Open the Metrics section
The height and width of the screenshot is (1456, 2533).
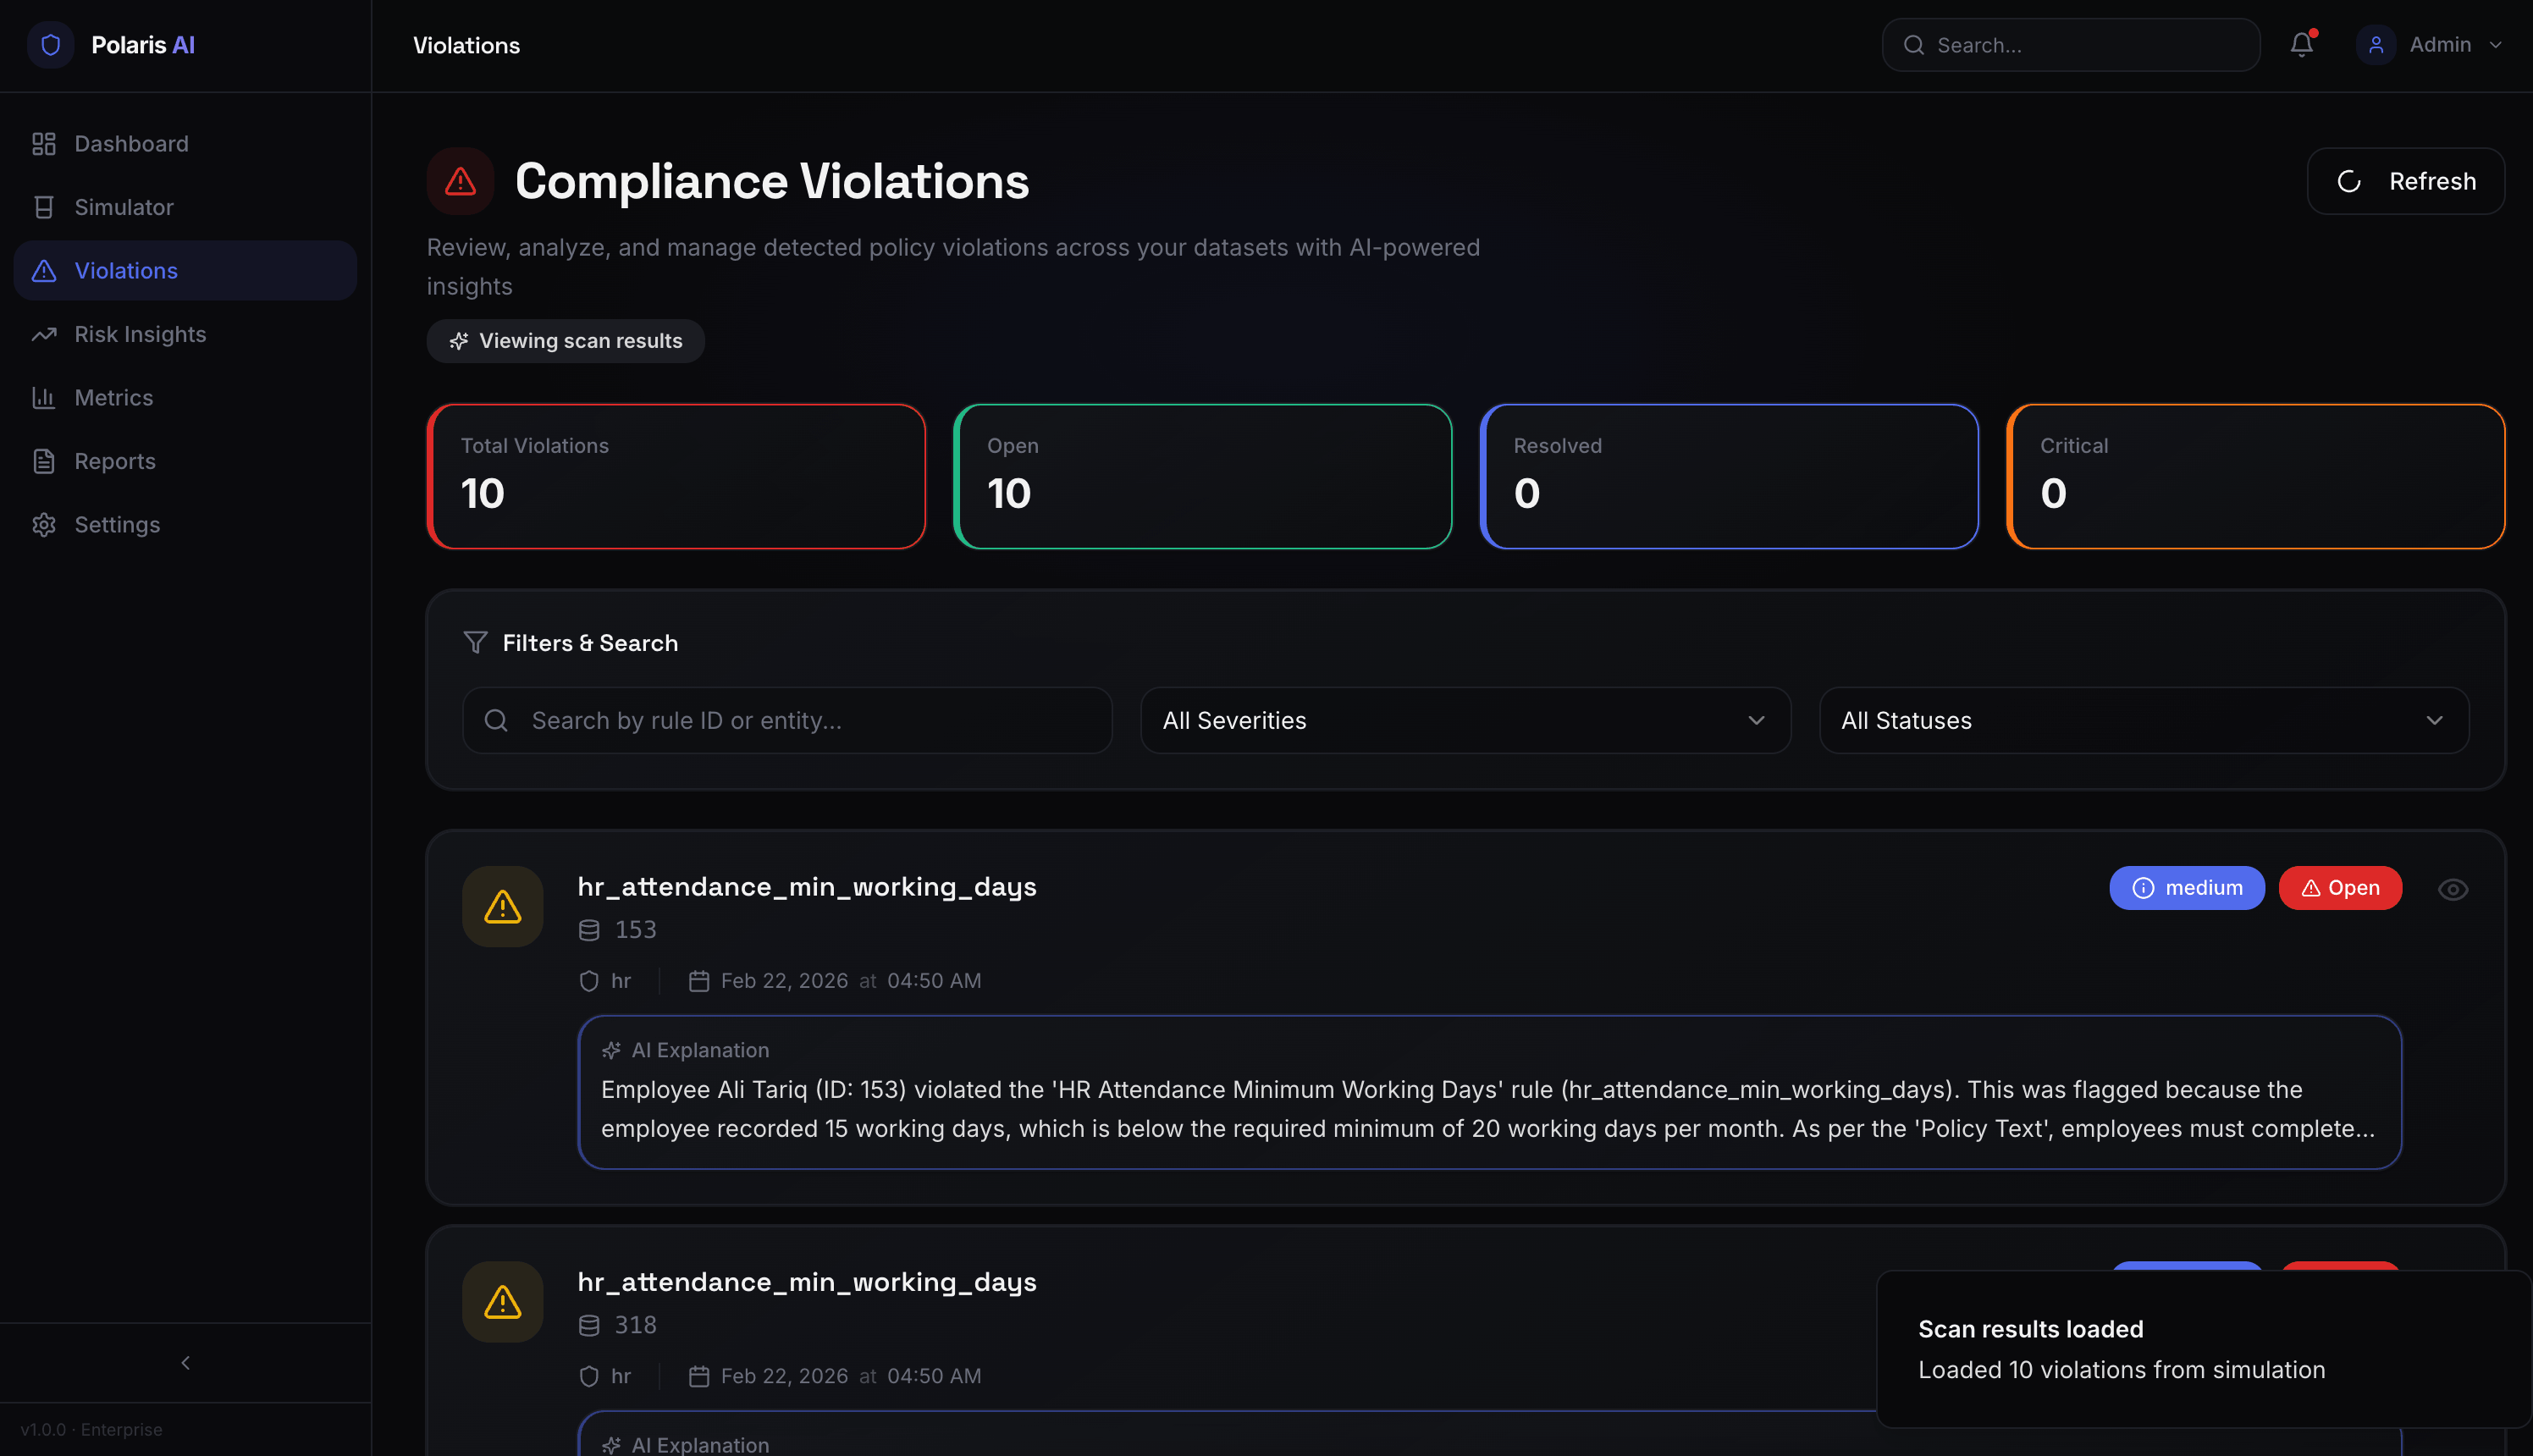click(x=185, y=397)
